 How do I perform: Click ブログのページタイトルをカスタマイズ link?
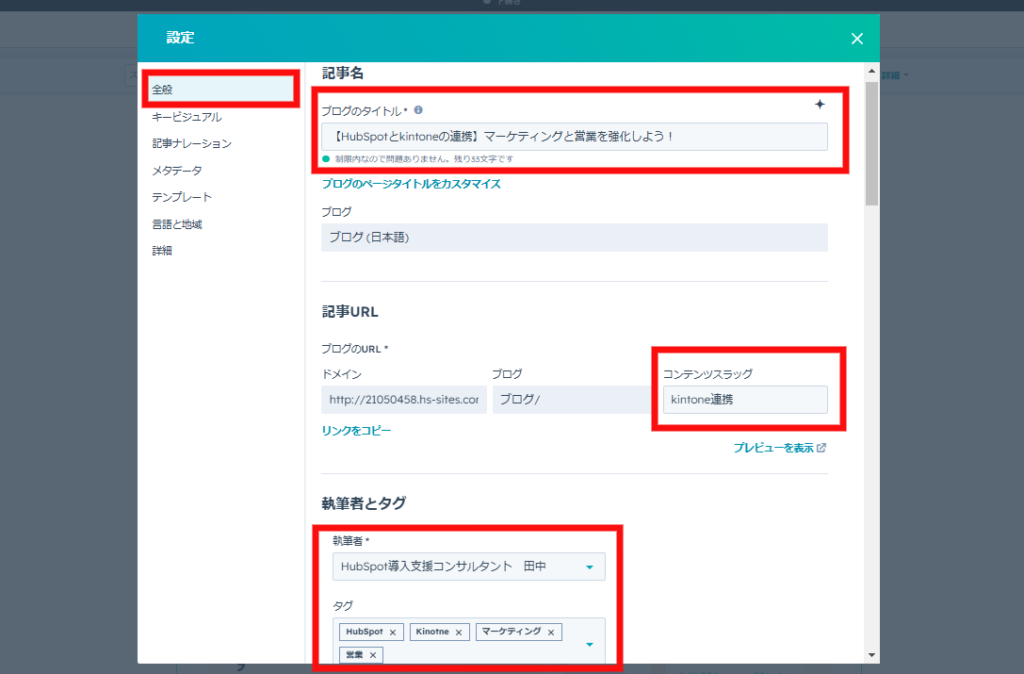coord(411,184)
